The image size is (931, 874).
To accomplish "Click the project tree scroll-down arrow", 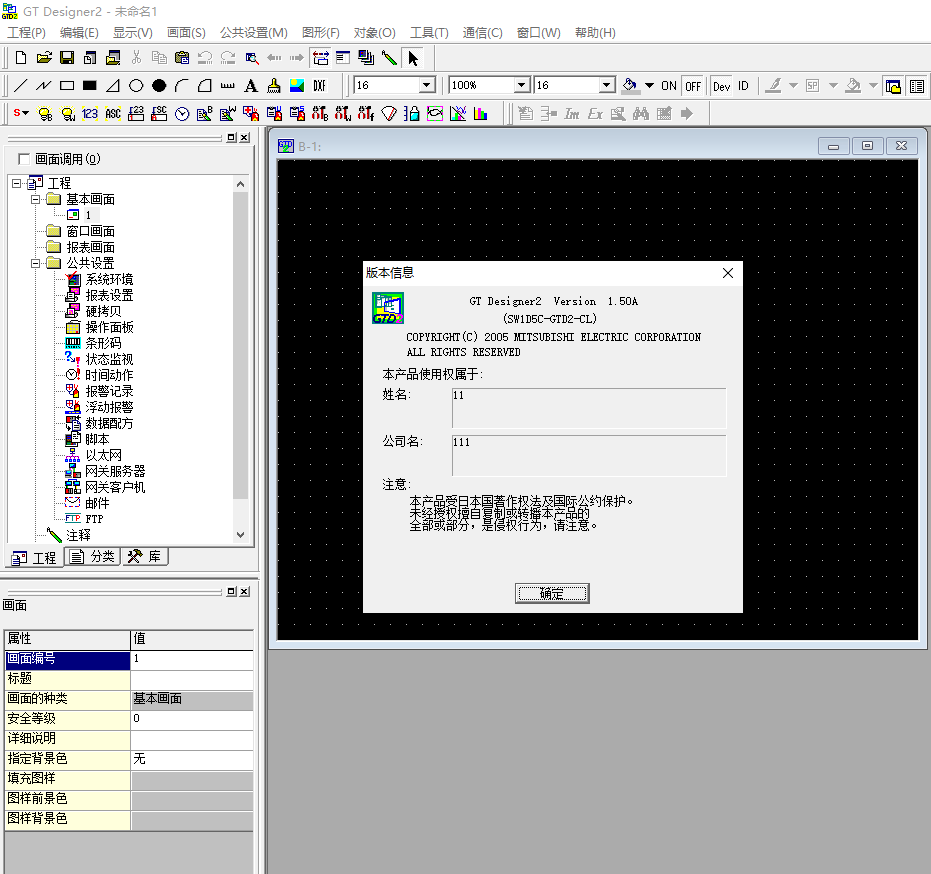I will click(240, 535).
